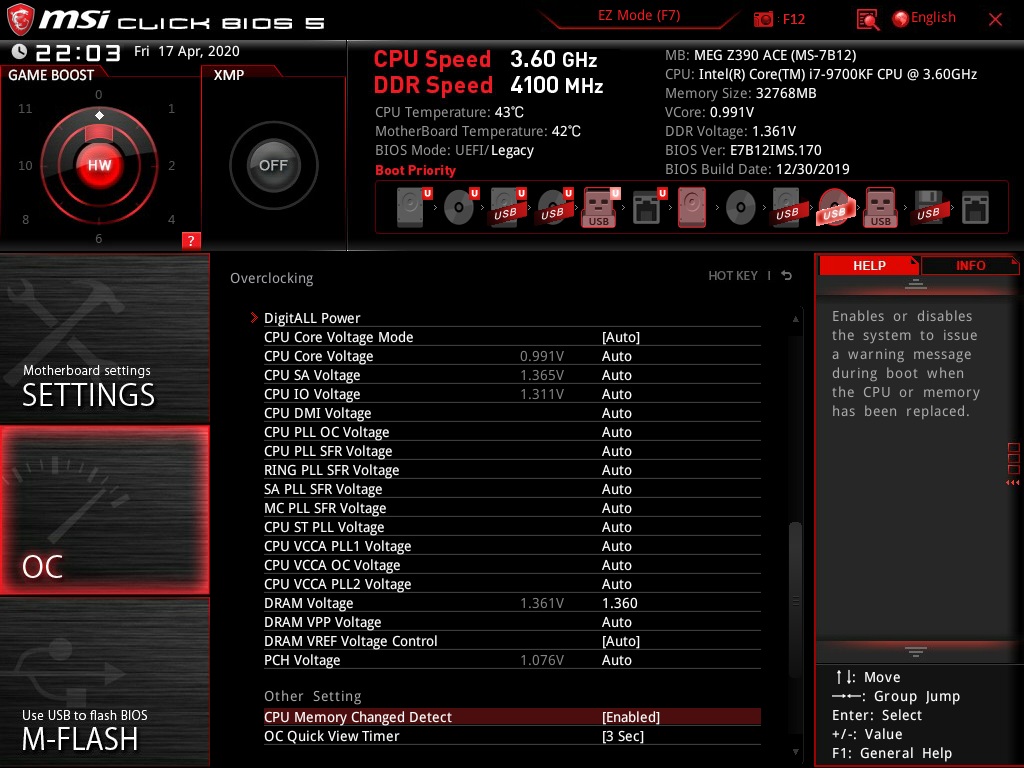The image size is (1024, 768).
Task: Open the OC Quick View Timer [3 Sec] dropdown
Action: tap(622, 735)
